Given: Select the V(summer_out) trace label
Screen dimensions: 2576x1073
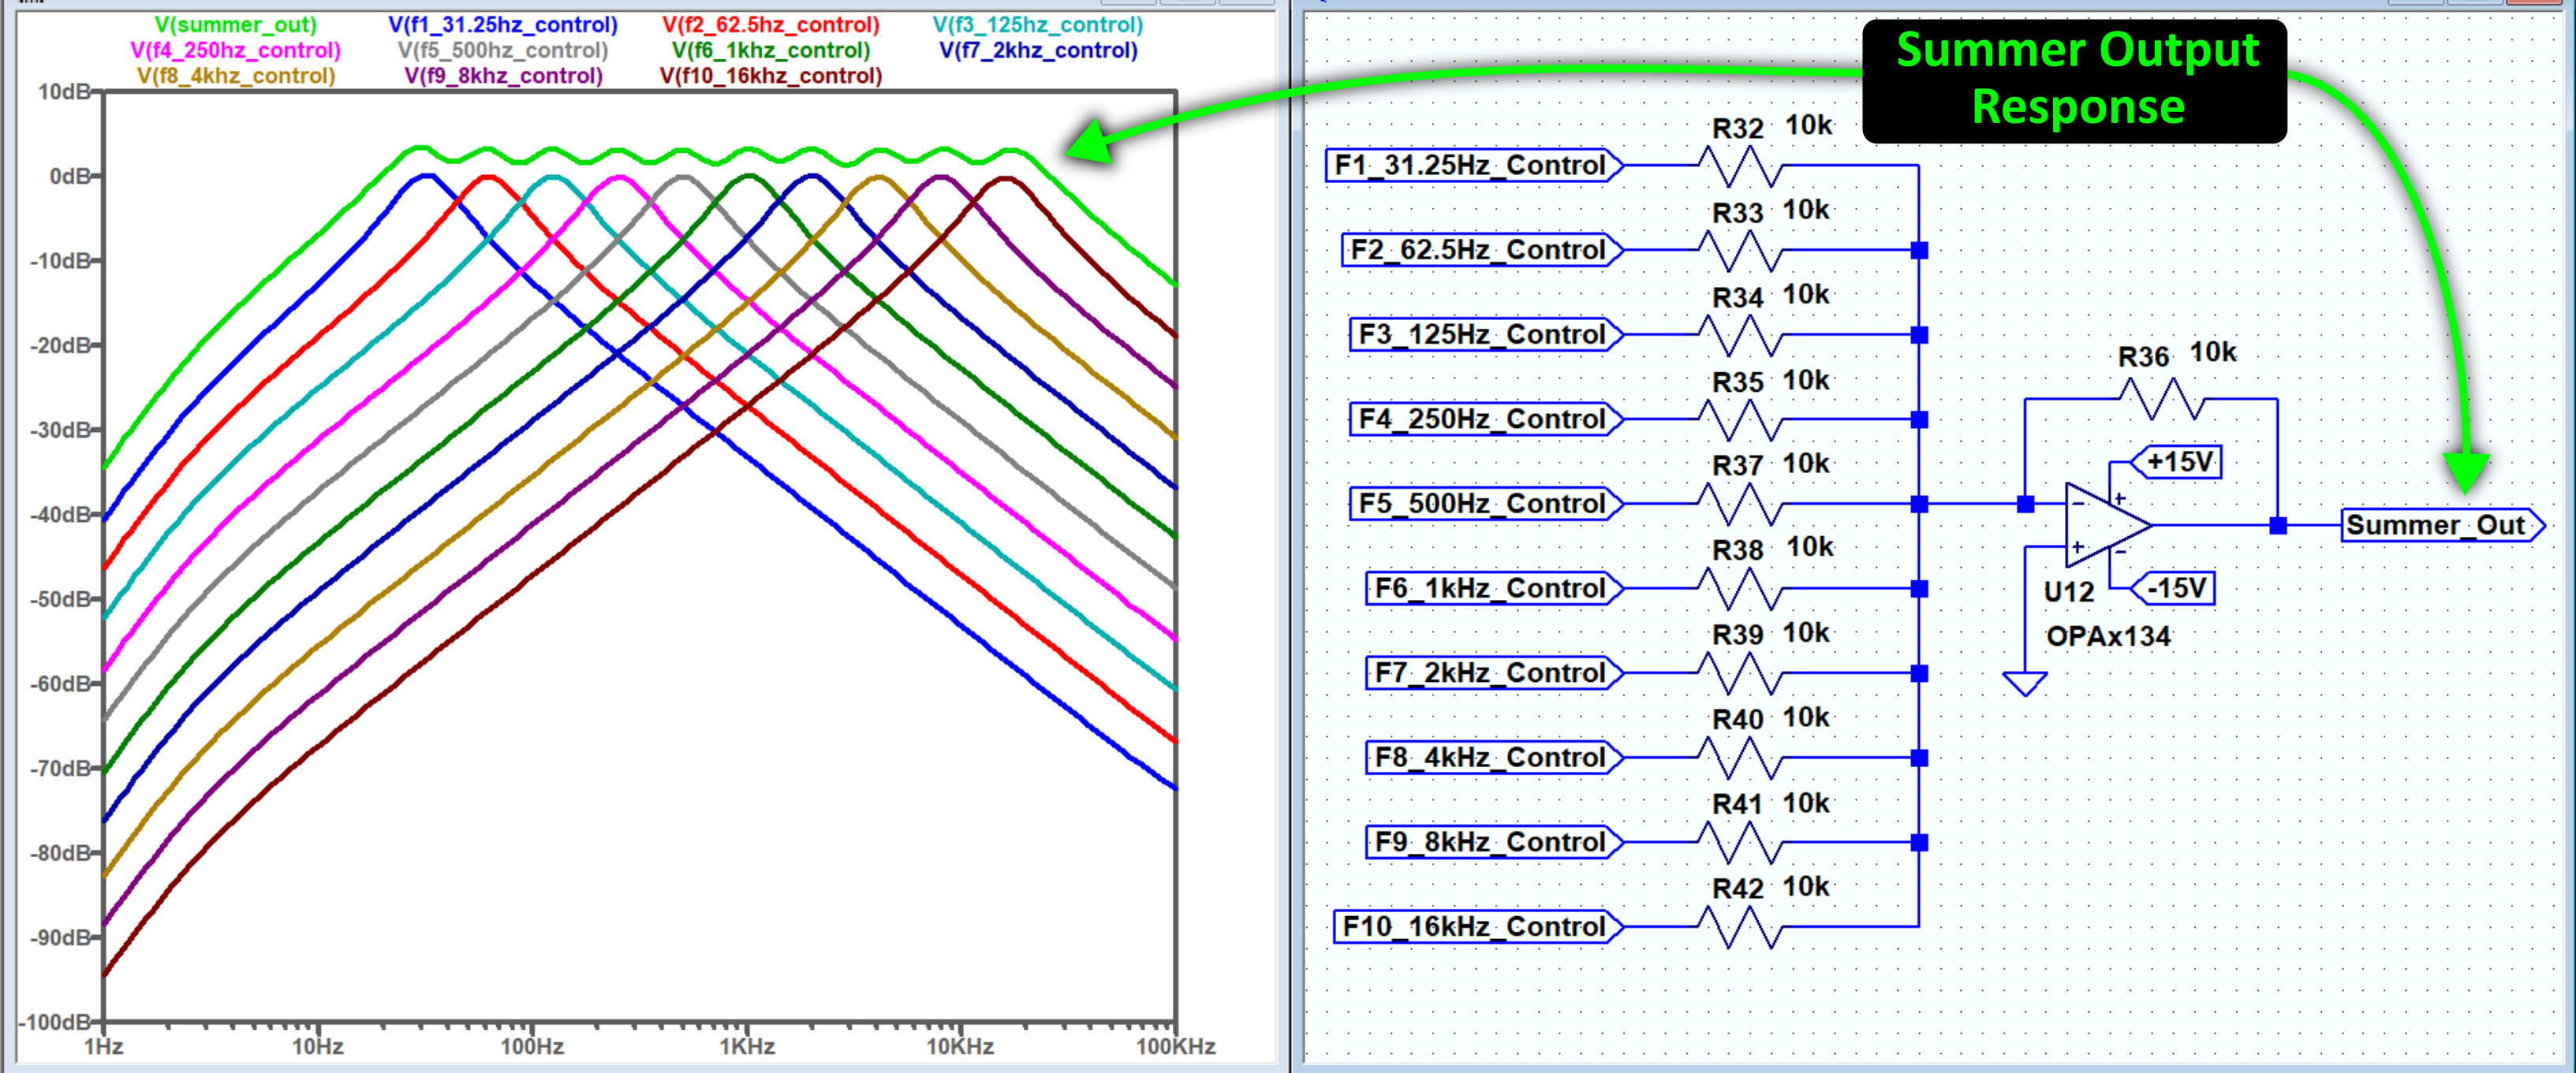Looking at the screenshot, I should coord(236,24).
